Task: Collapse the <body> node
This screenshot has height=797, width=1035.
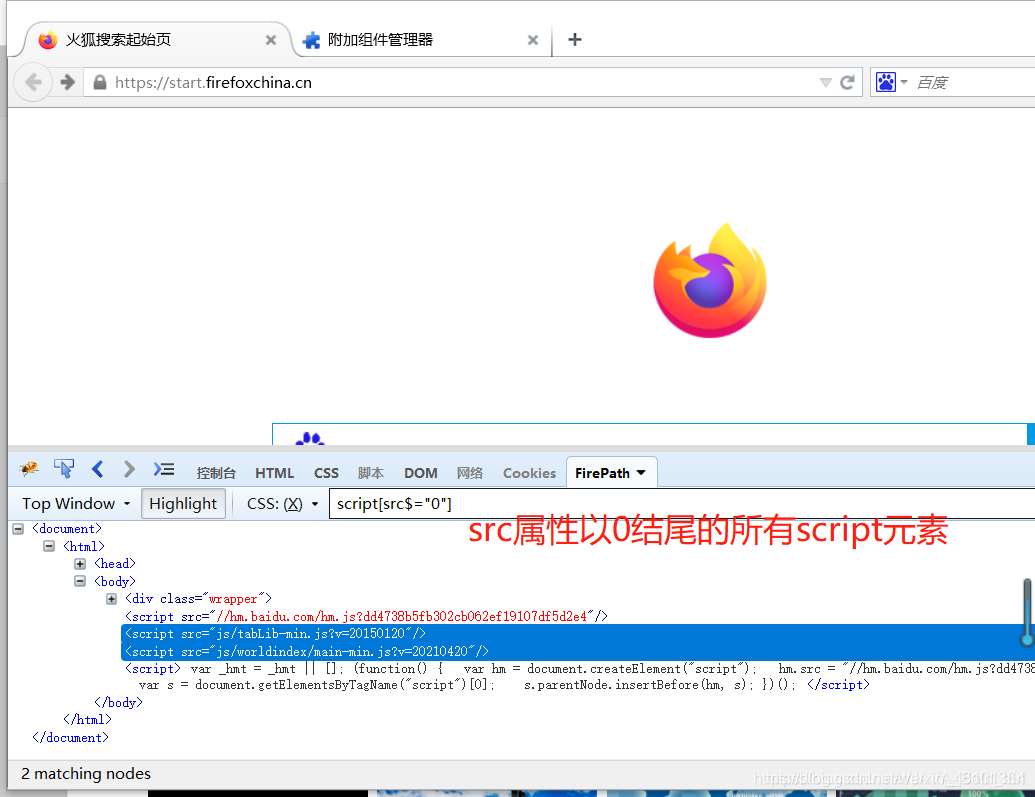Action: 80,581
